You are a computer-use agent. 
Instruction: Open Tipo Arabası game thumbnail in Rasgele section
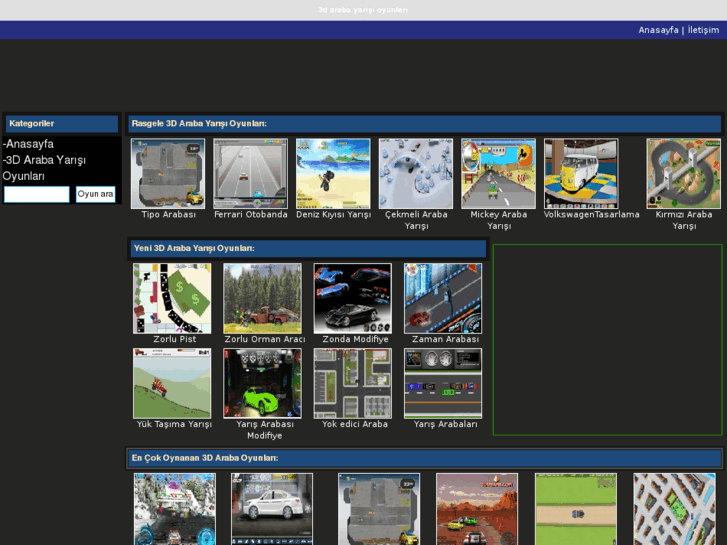click(x=168, y=173)
